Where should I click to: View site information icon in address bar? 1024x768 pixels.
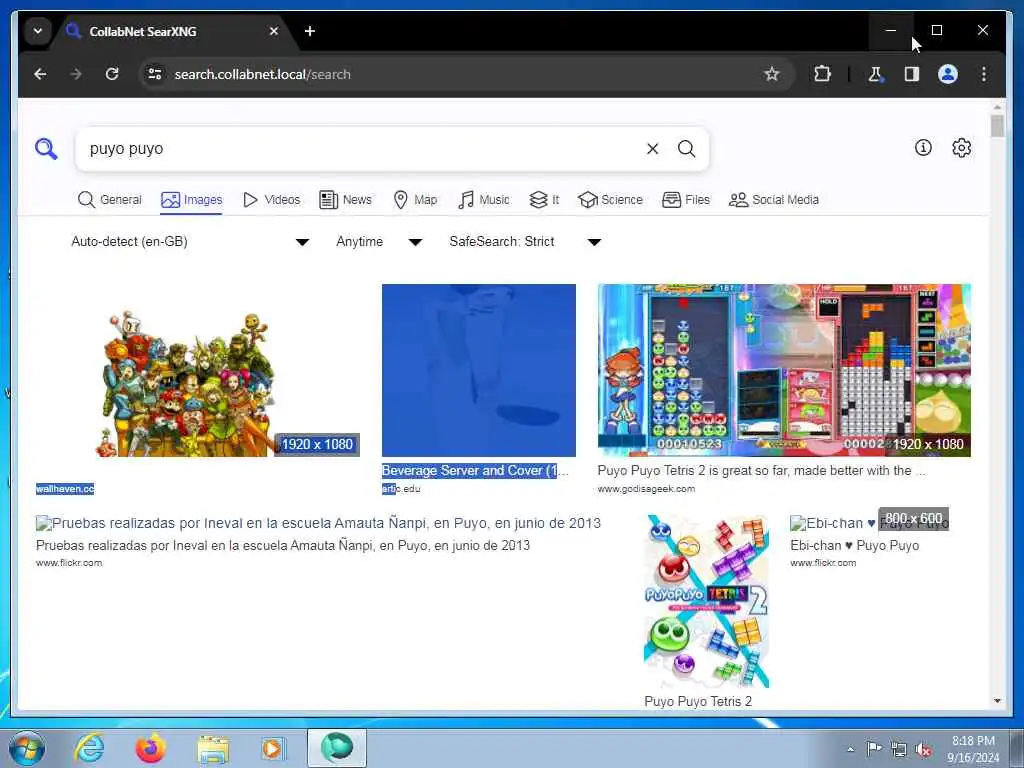(x=155, y=74)
